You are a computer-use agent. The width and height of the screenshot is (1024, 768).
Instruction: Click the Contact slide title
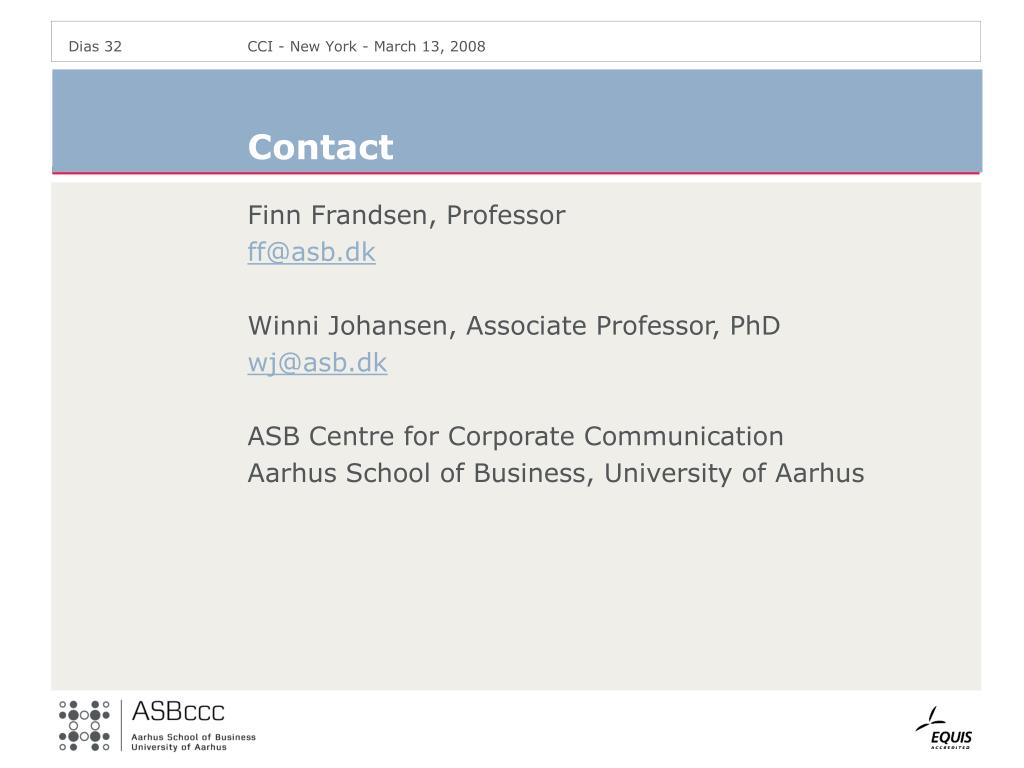coord(321,147)
